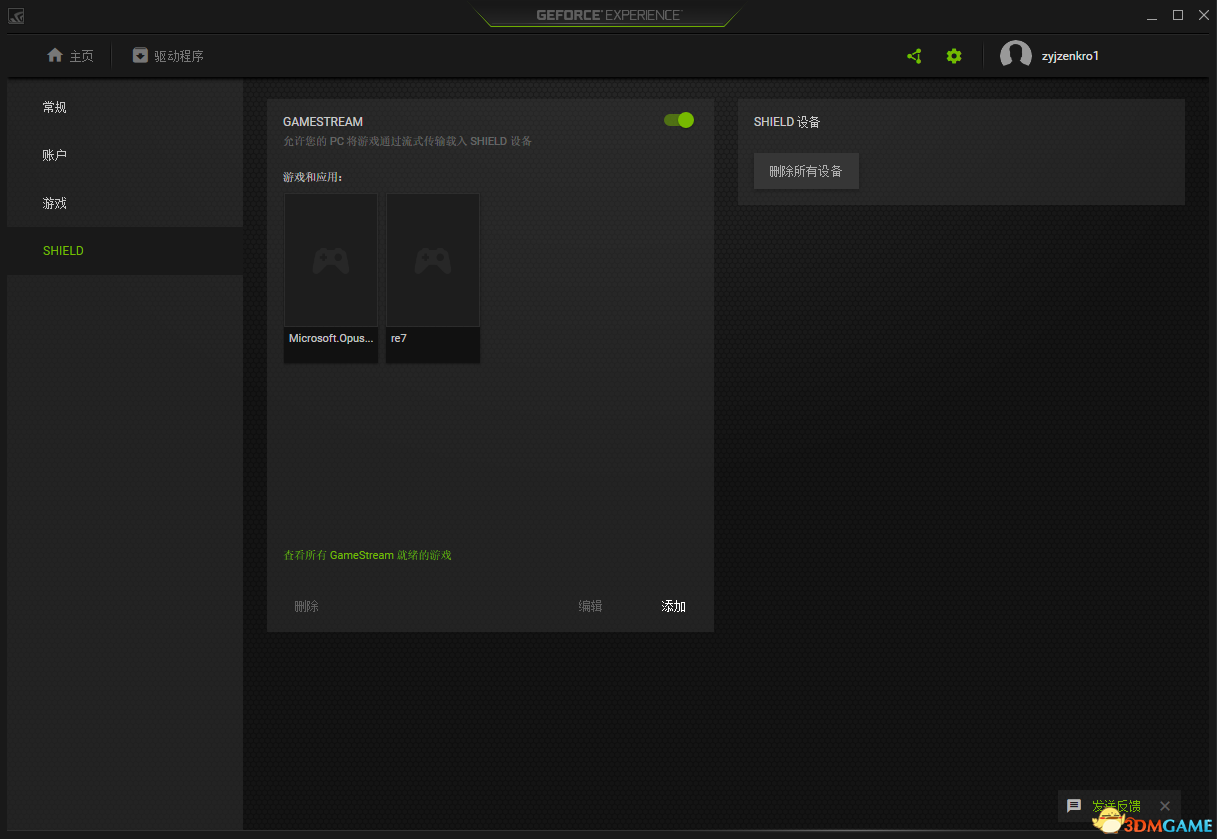Click the 删除所有设备 button

coord(806,171)
